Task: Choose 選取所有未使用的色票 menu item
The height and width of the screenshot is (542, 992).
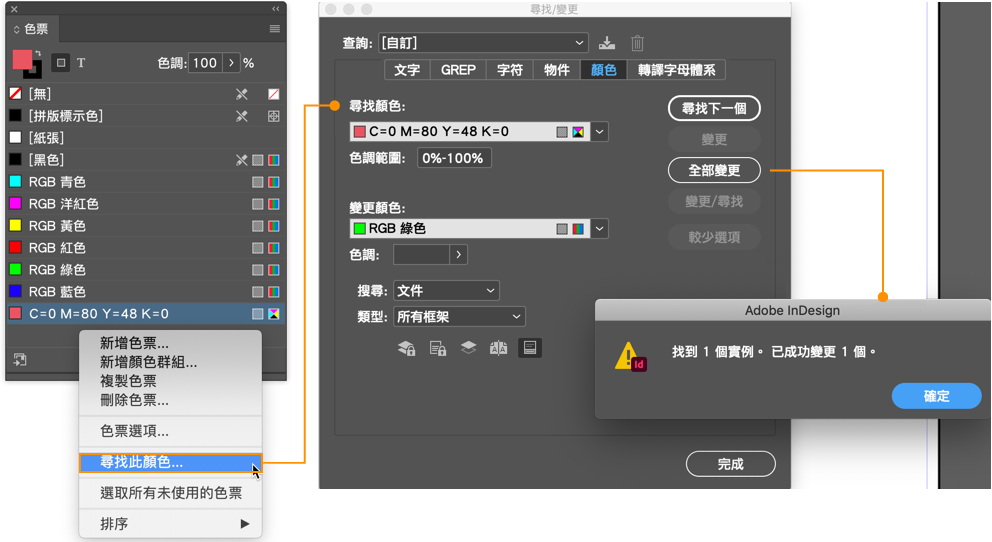Action: 170,493
